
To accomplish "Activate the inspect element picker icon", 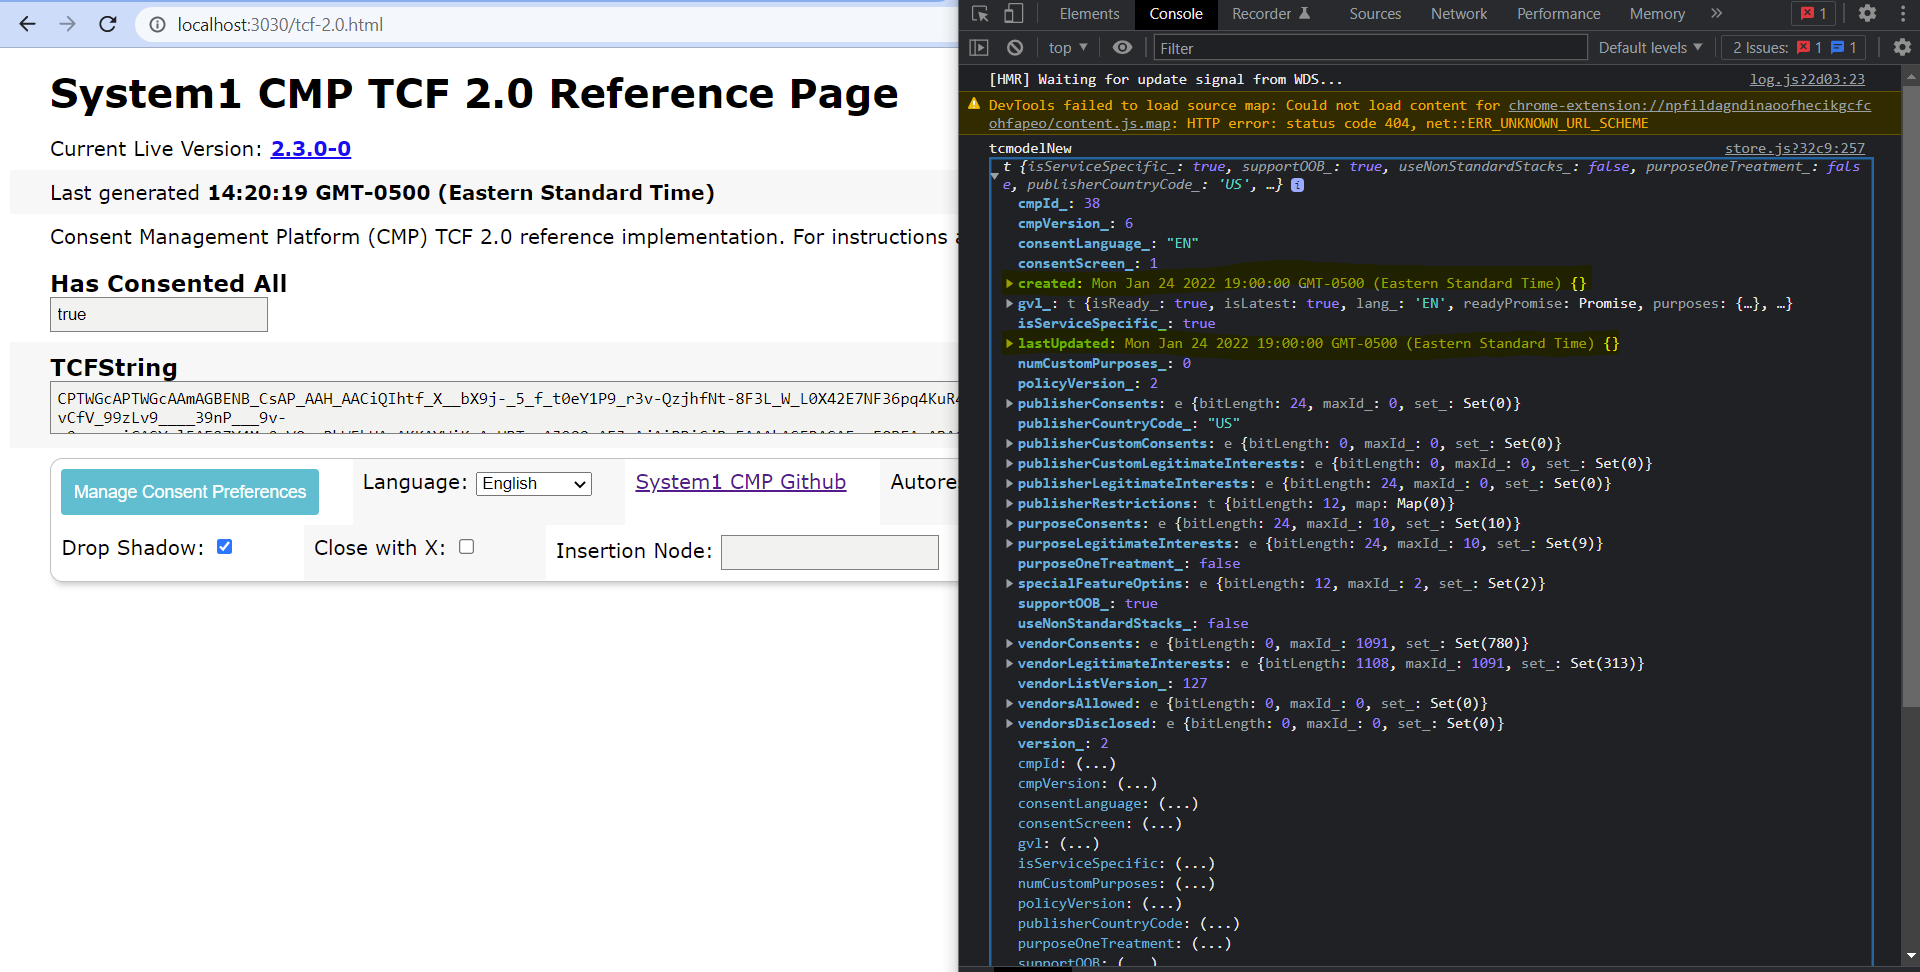I will pos(980,14).
